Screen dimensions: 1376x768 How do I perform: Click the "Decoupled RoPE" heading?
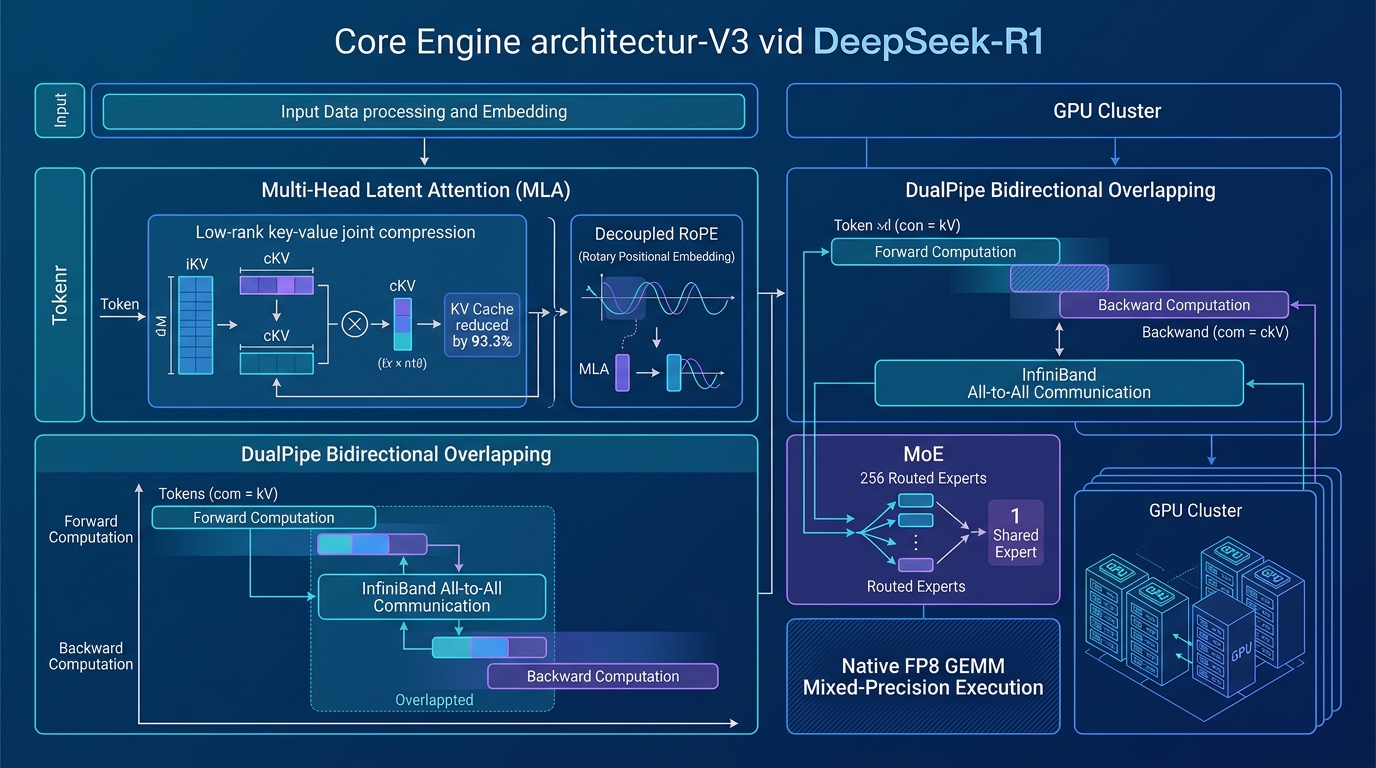[656, 234]
